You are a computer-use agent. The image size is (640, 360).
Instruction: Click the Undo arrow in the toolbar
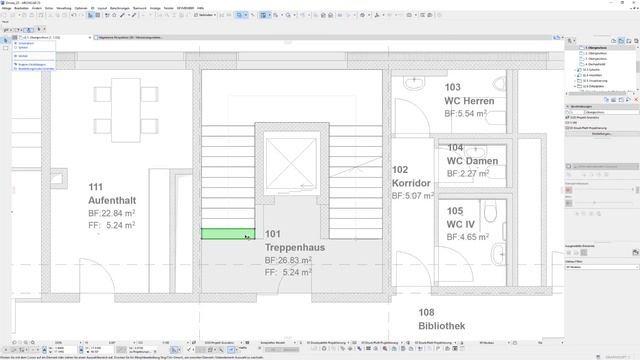73,15
